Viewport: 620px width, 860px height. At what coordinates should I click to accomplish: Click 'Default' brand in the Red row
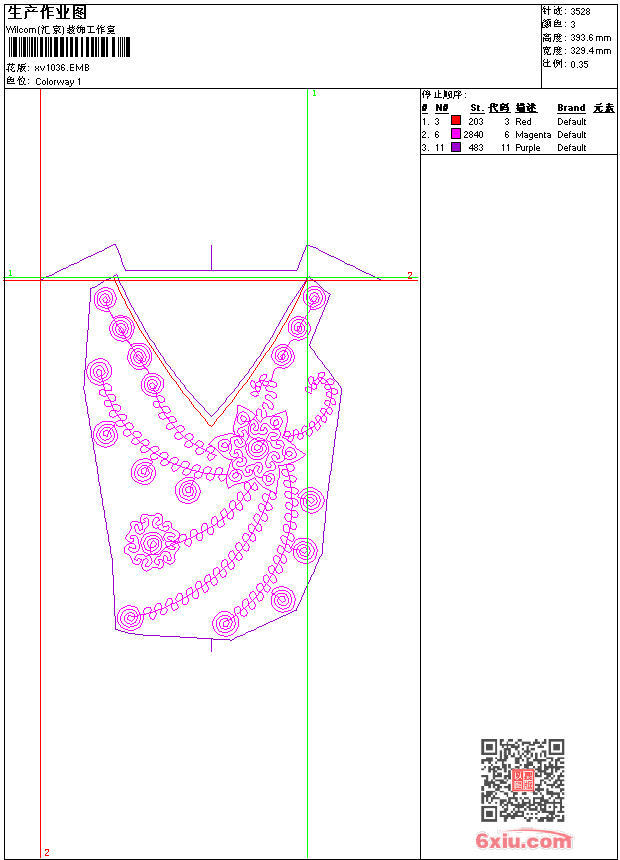(x=572, y=121)
